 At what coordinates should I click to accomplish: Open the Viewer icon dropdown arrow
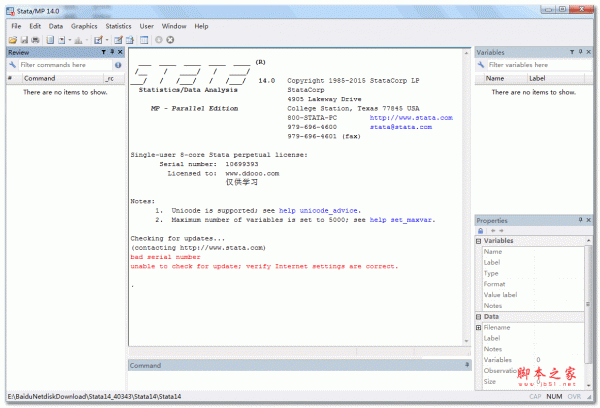(70, 40)
